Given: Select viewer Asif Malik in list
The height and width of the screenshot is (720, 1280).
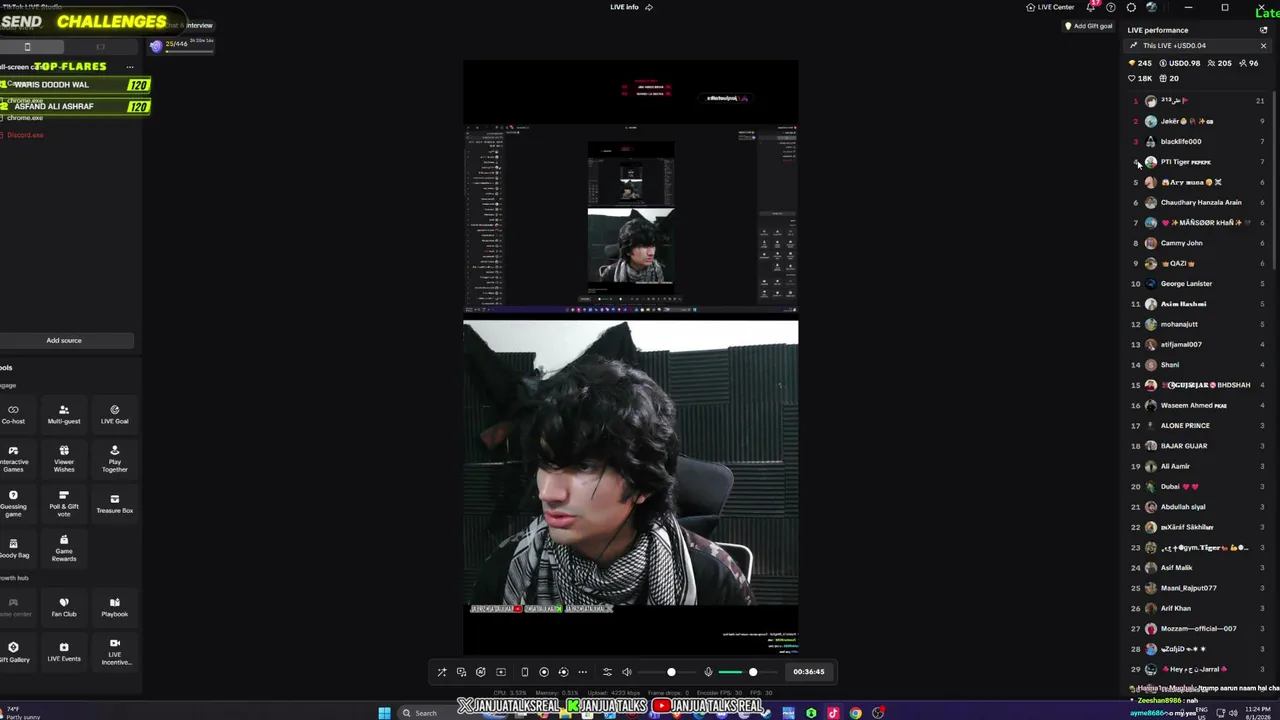Looking at the screenshot, I should [1198, 568].
